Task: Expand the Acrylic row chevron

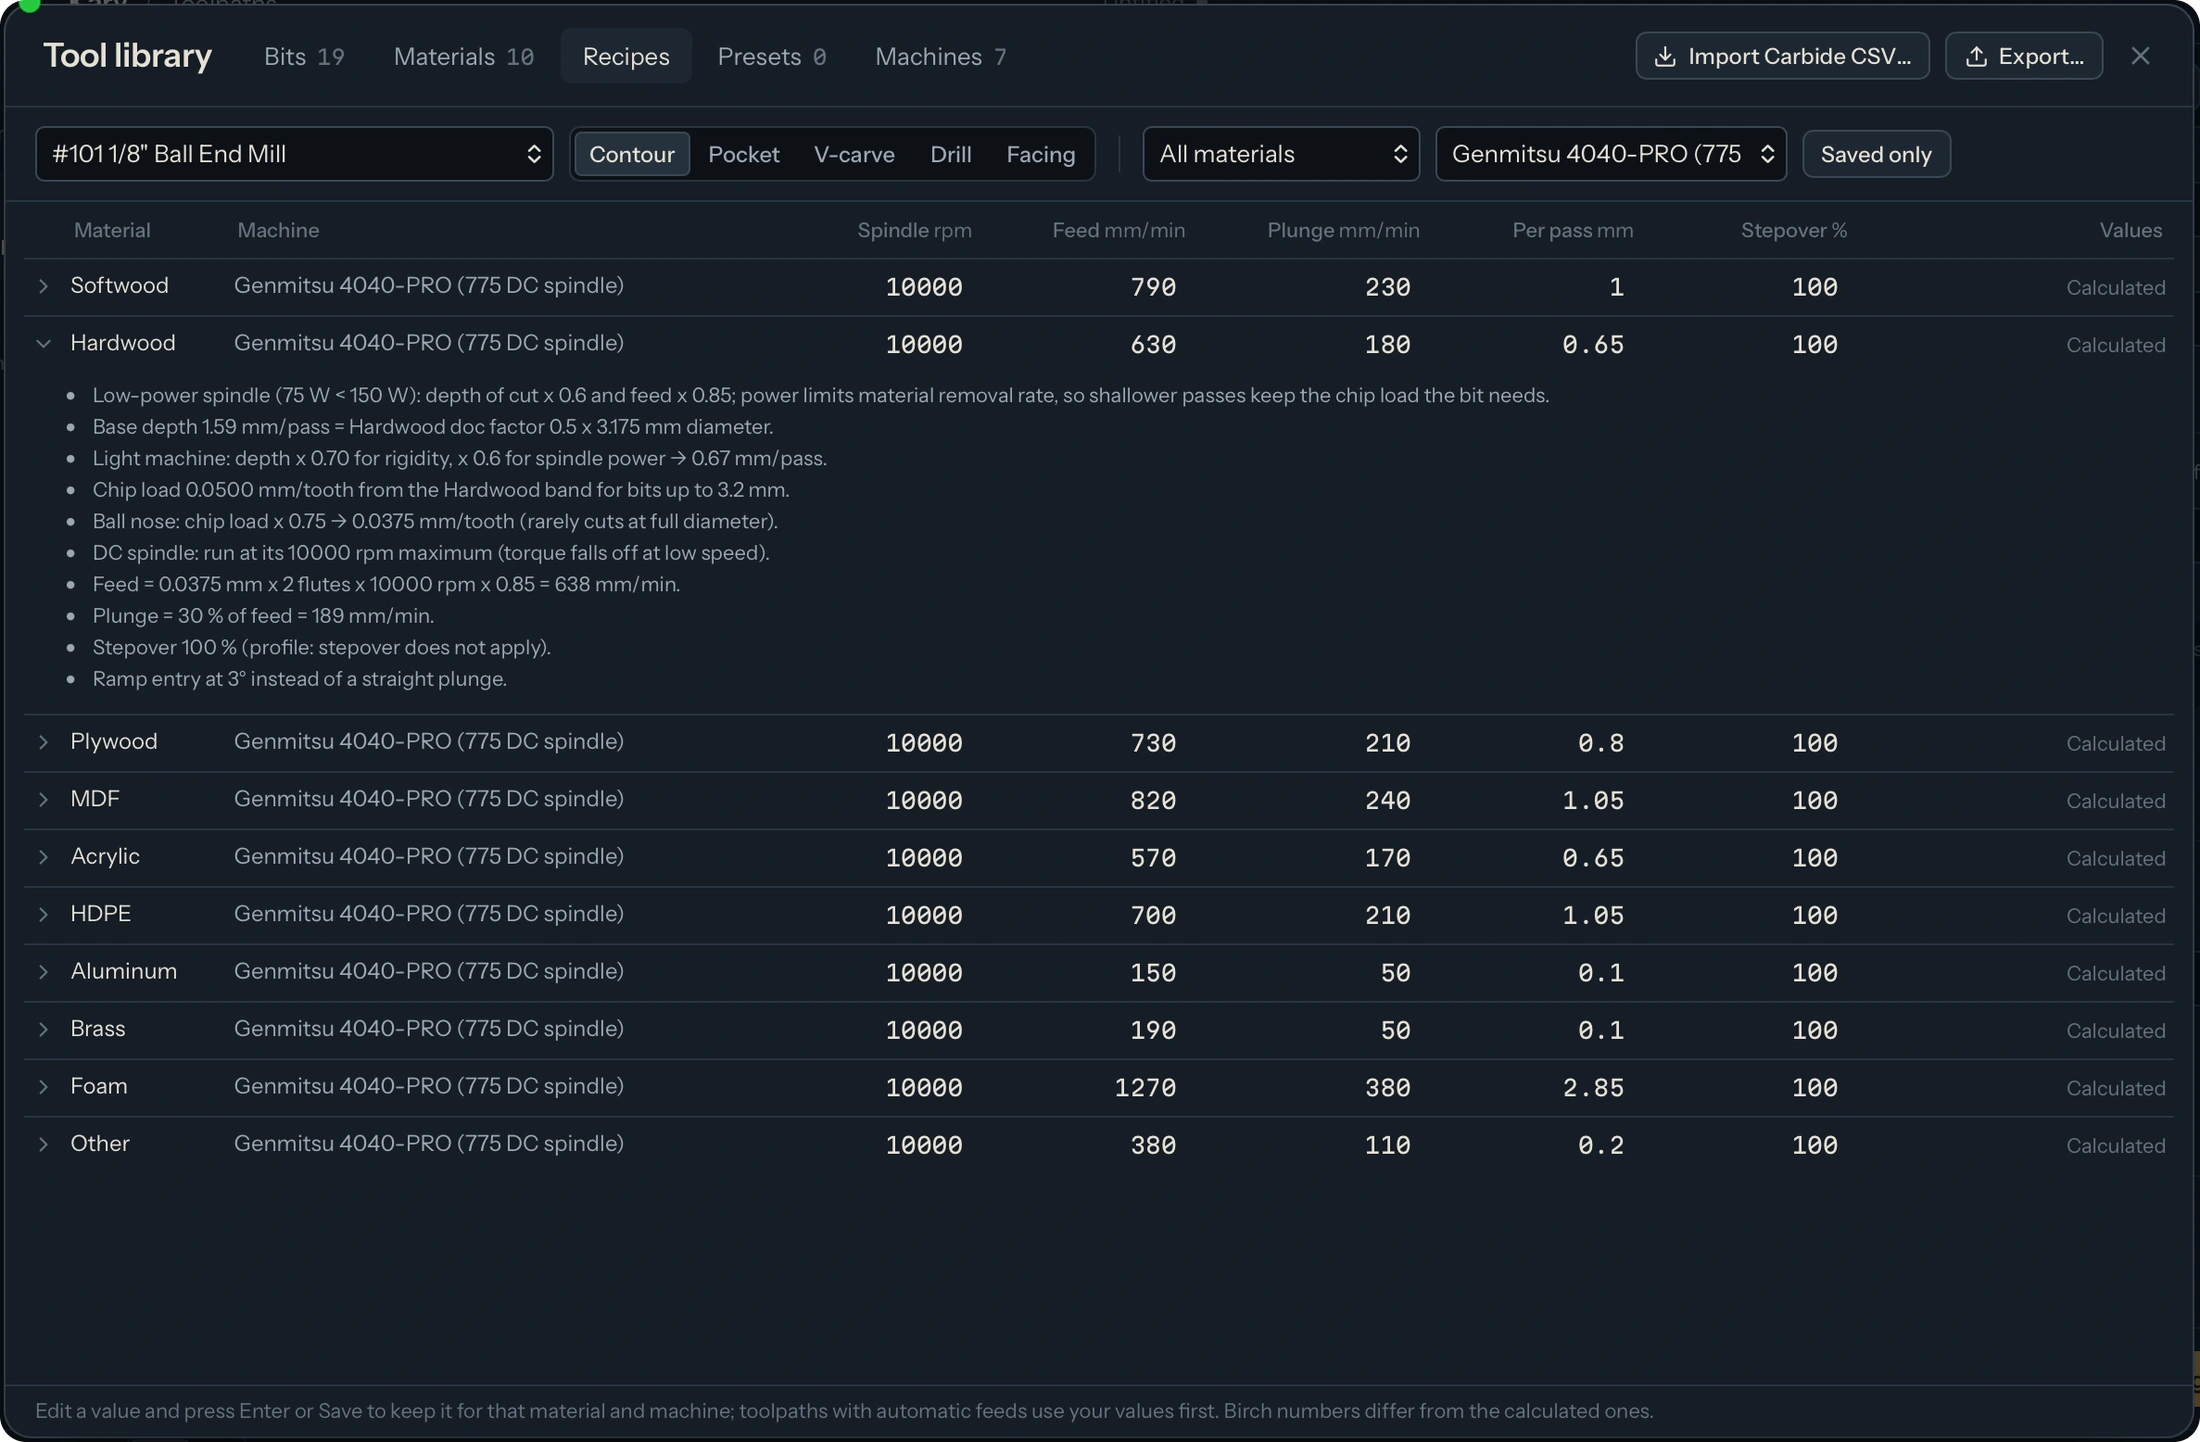Action: (43, 857)
